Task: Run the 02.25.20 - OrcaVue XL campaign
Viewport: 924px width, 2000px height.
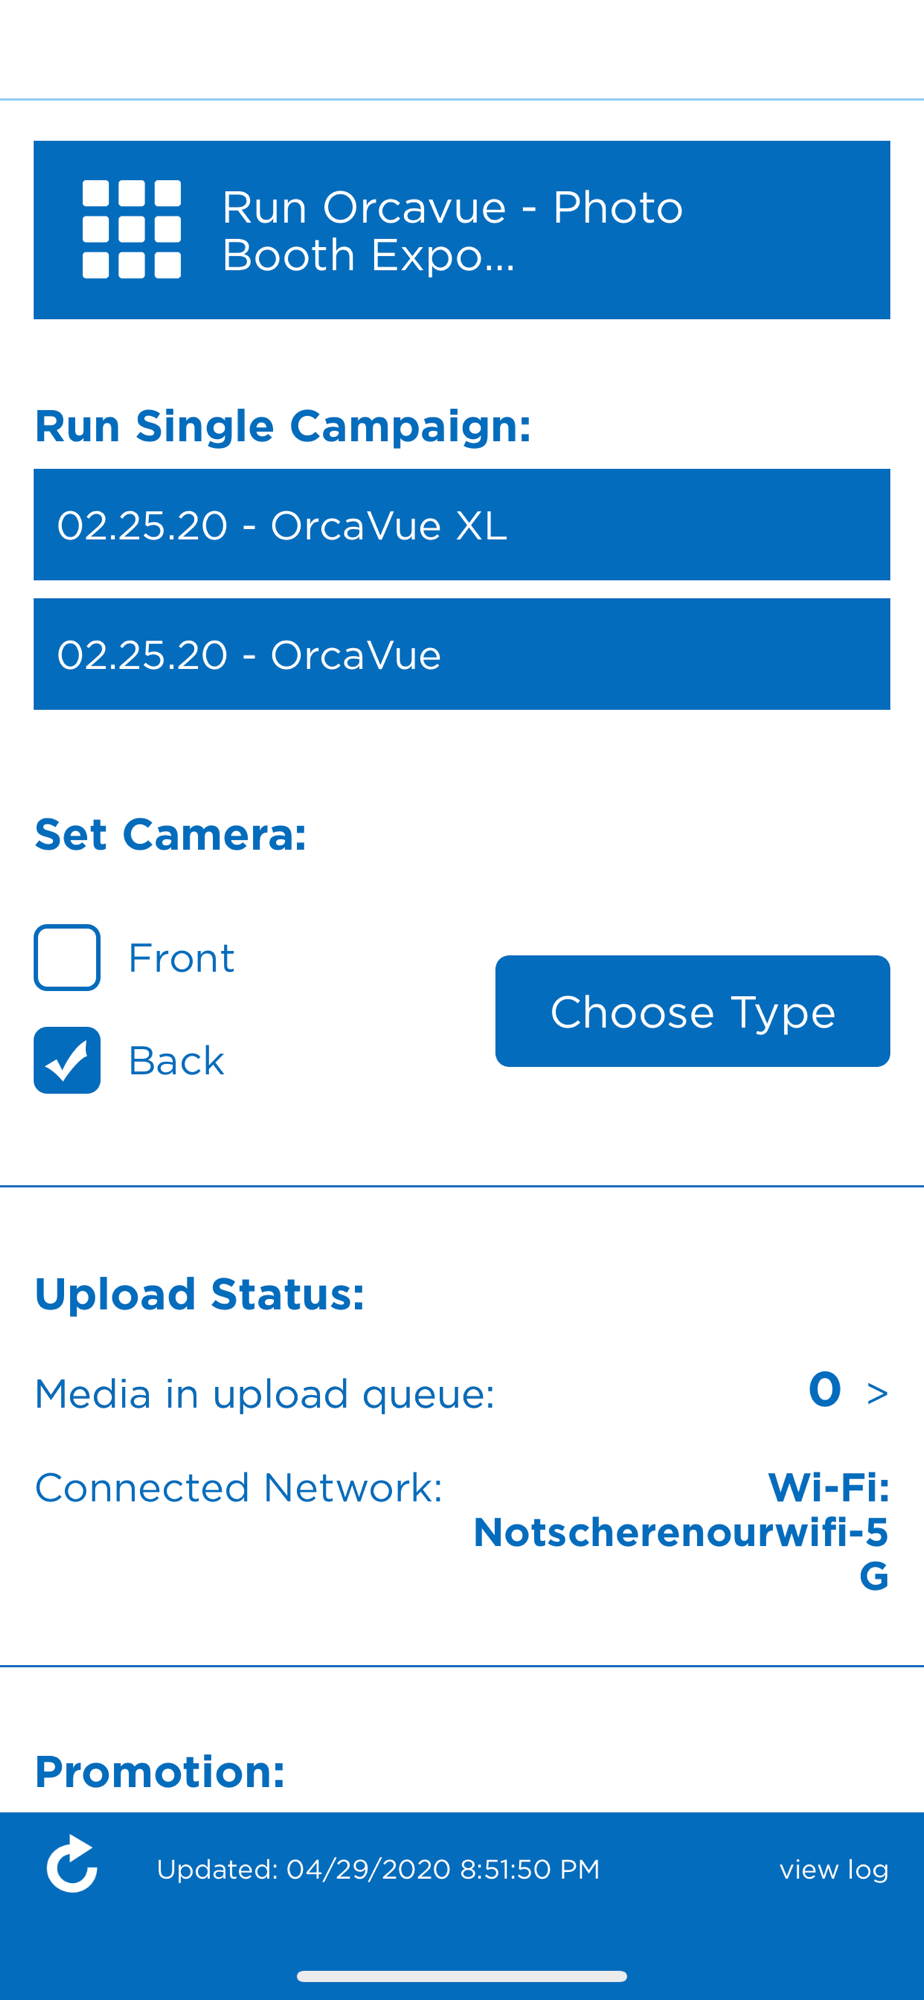Action: click(461, 525)
